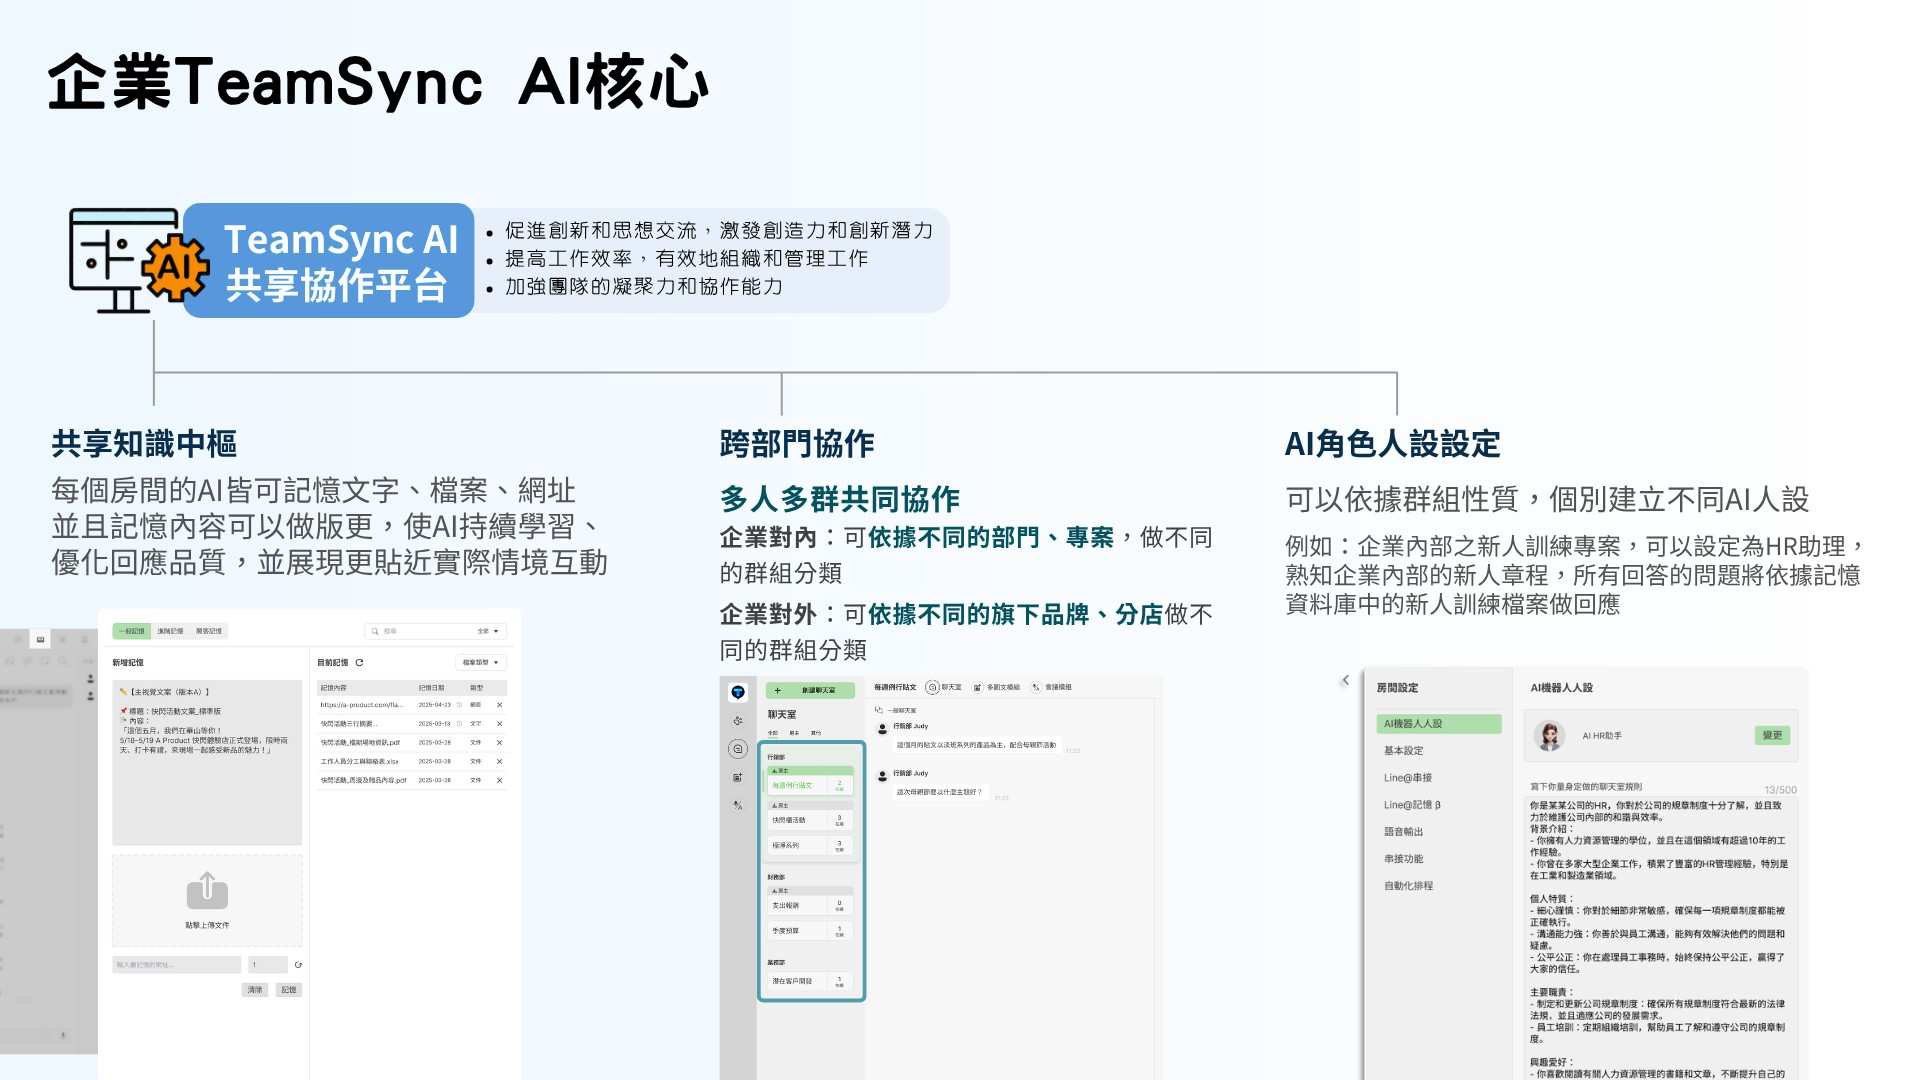Click the AI sparkle icon in chat sidebar
This screenshot has width=1920, height=1080.
(738, 720)
